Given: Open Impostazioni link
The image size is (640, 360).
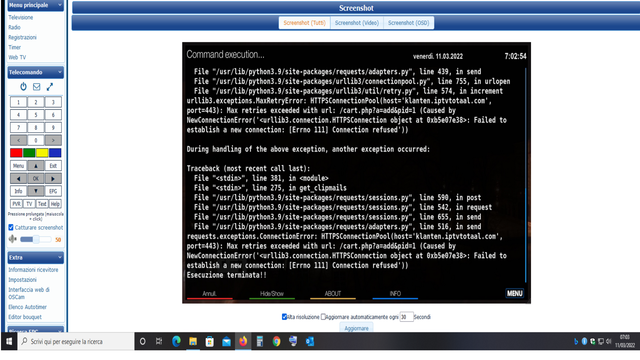Looking at the screenshot, I should pos(22,280).
